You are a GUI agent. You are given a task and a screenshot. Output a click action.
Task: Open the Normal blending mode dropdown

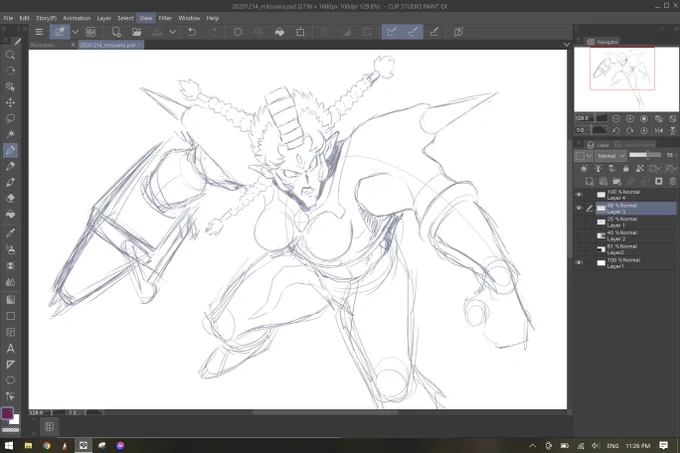click(x=611, y=156)
